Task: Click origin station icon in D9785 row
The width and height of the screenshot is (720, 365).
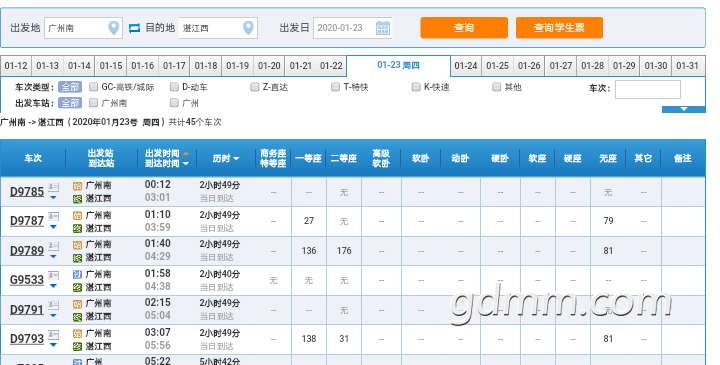Action: tap(78, 186)
